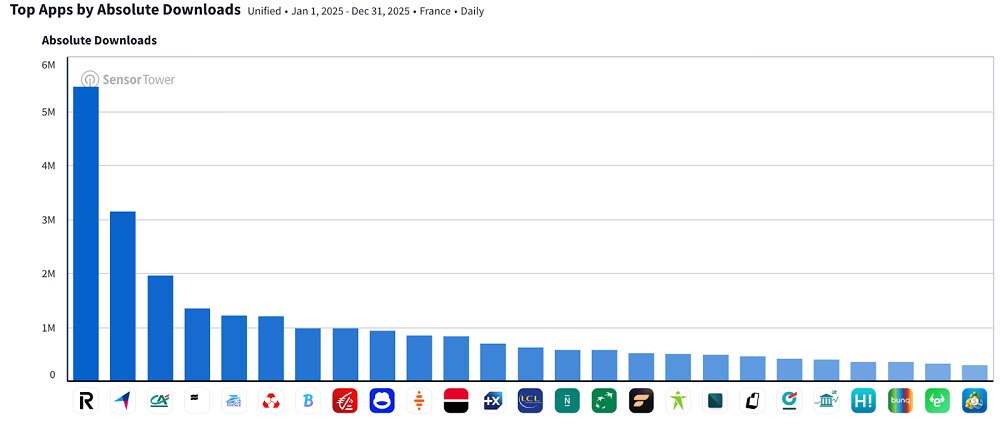Screen dimensions: 1000x425
Task: Click the green BNP Paribas stars icon
Action: tap(604, 401)
